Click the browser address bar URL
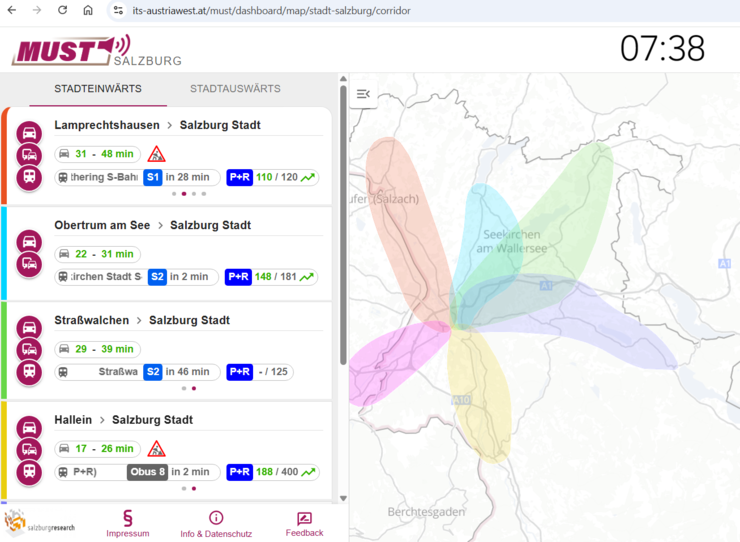Viewport: 740px width, 542px height. click(x=271, y=10)
